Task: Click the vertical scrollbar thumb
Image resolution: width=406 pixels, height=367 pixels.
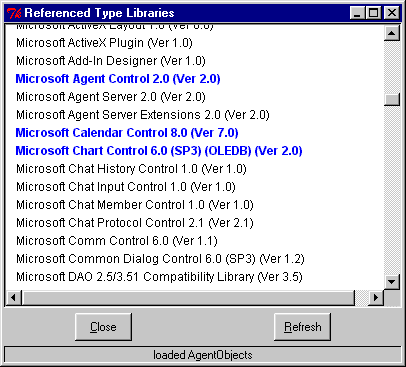Action: [392, 99]
